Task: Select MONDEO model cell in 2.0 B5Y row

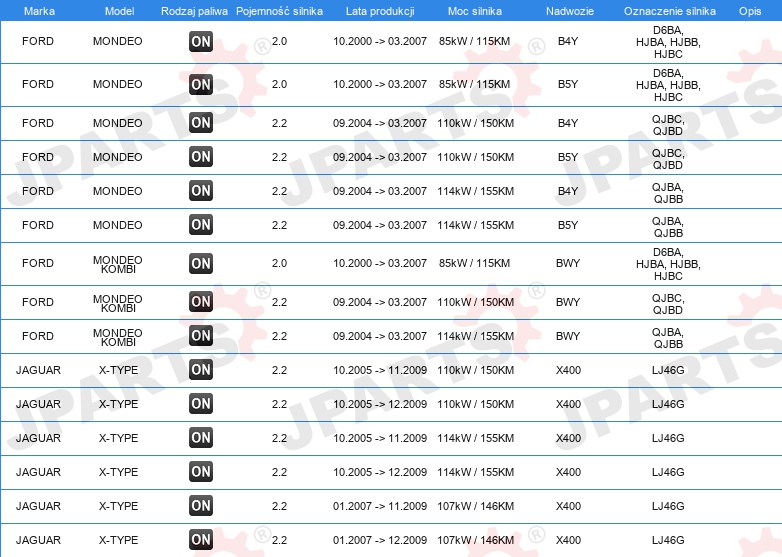Action: click(x=118, y=84)
